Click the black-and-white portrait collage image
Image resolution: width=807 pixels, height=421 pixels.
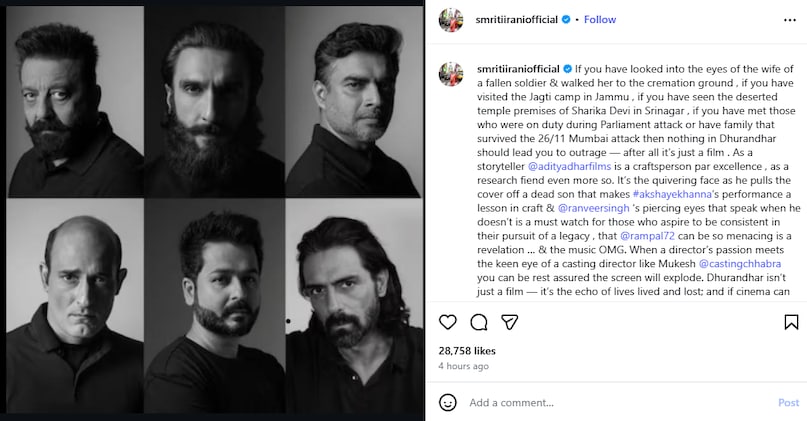coord(213,210)
